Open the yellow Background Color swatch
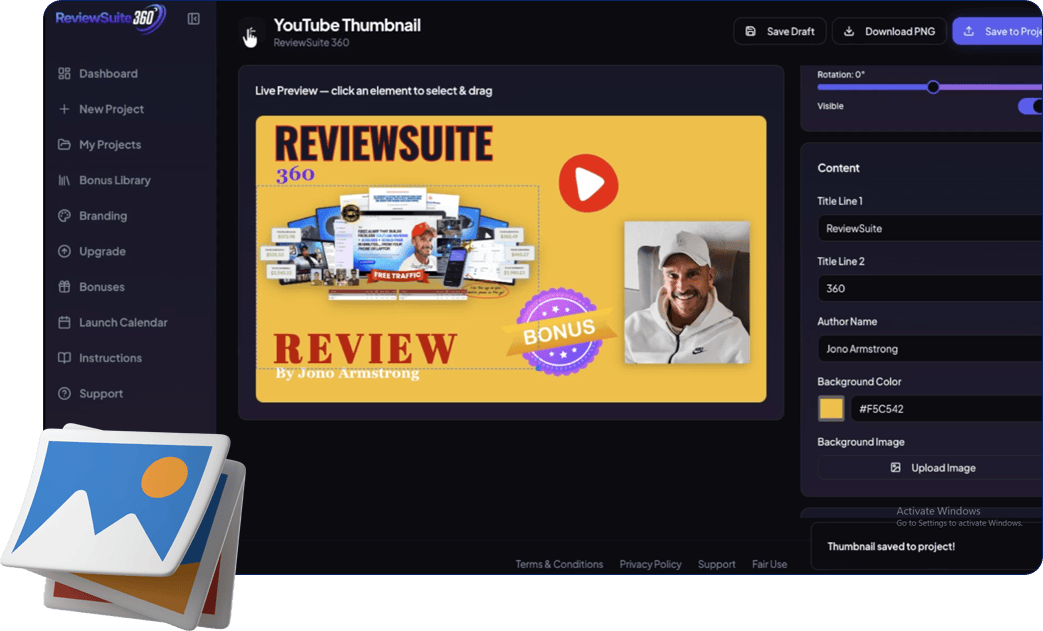 tap(831, 409)
